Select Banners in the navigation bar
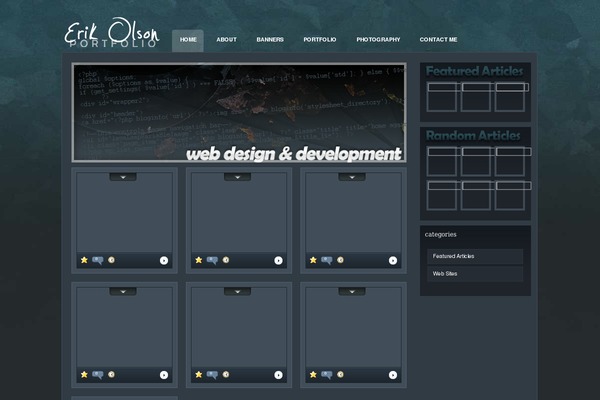This screenshot has height=400, width=600. coord(270,40)
